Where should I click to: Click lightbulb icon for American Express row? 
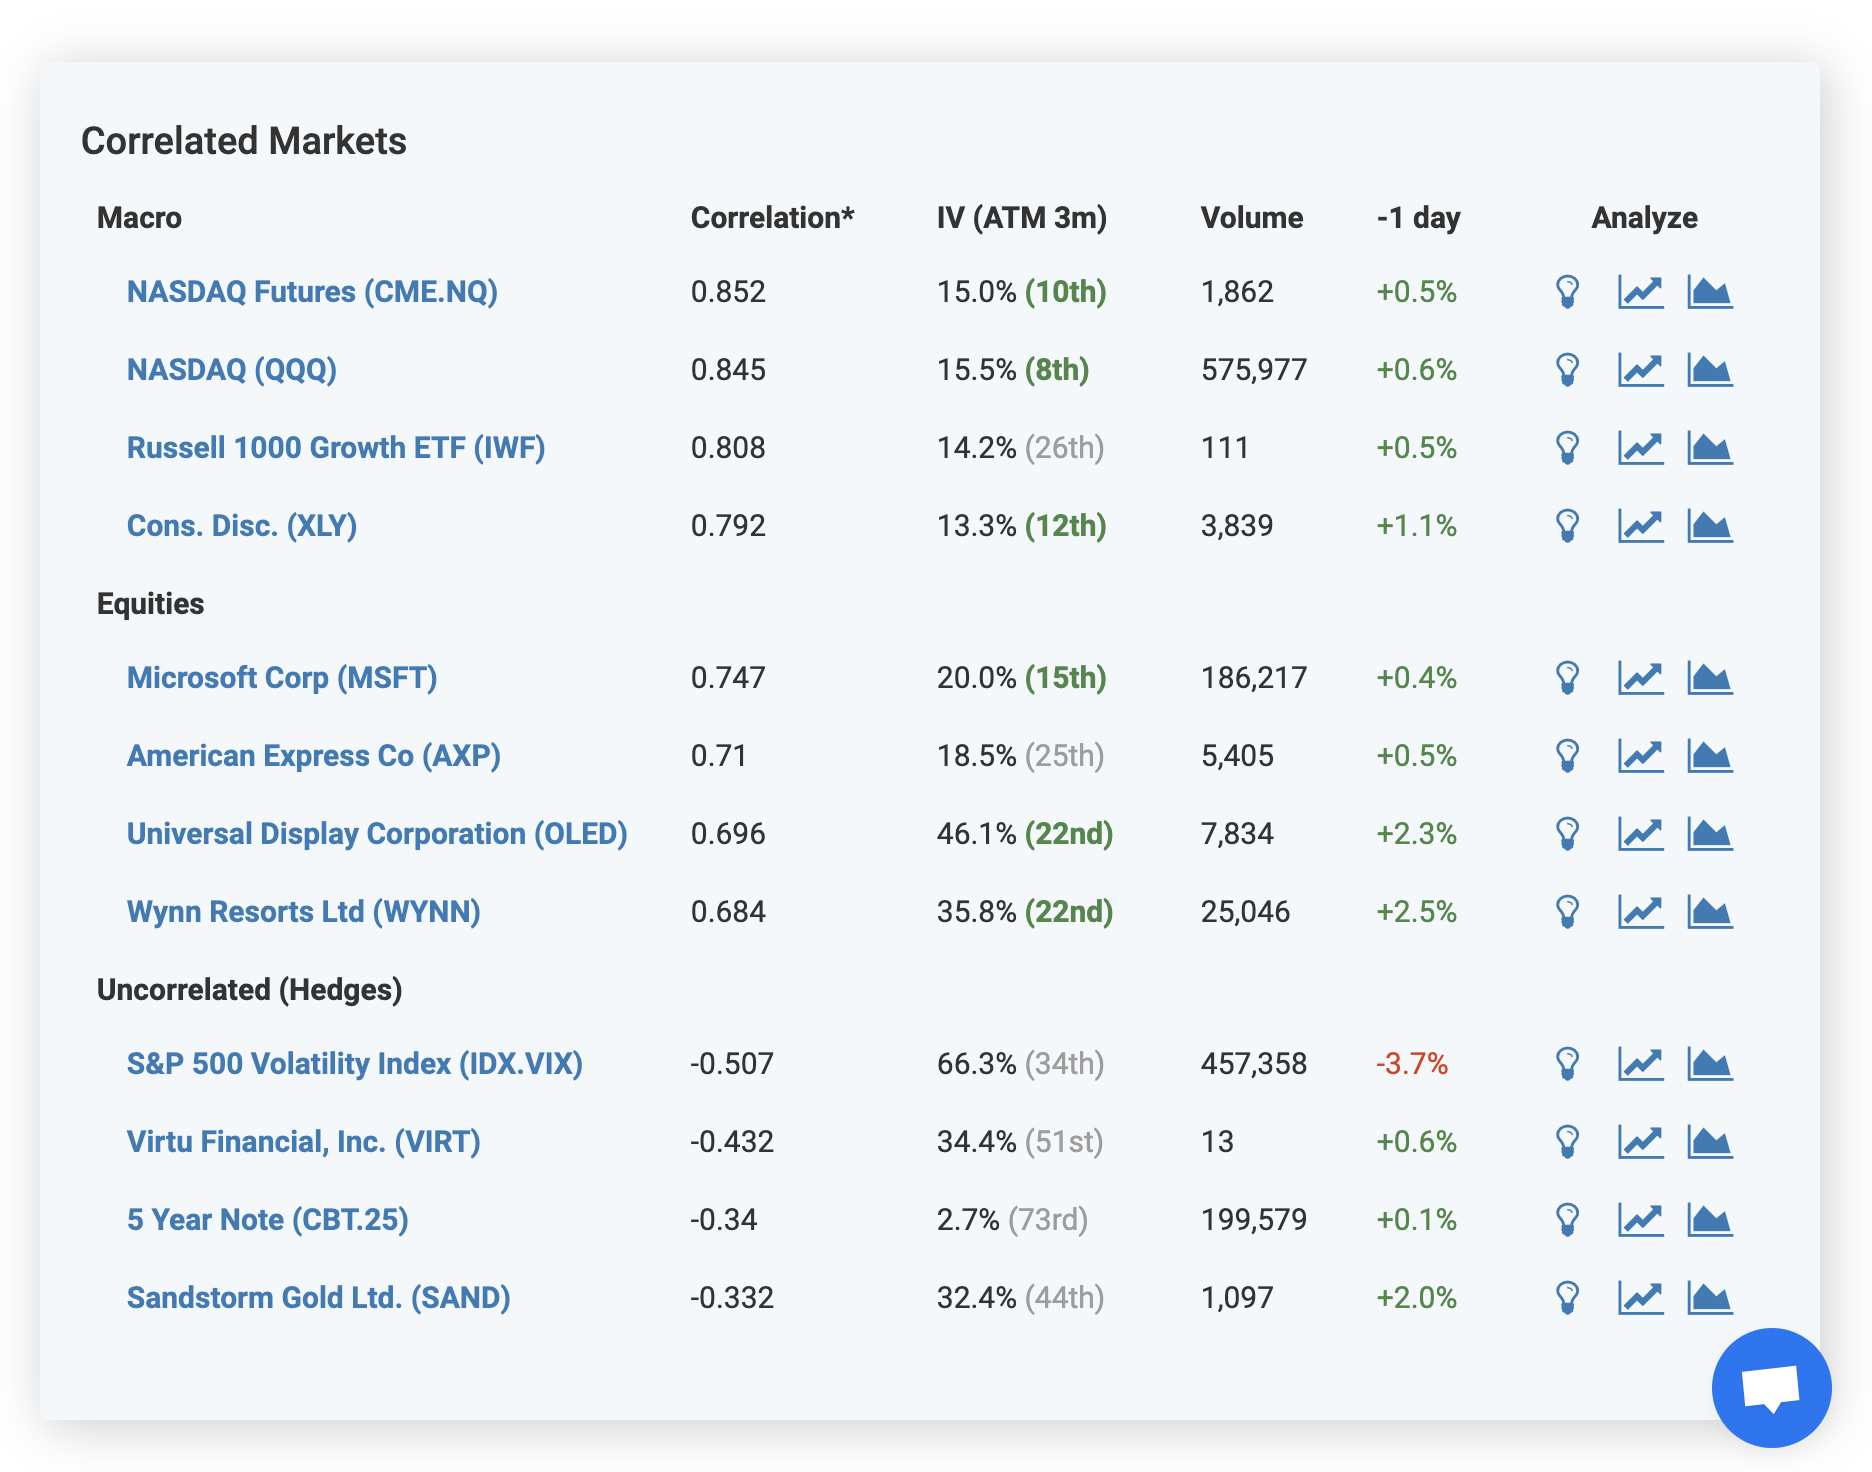coord(1568,756)
